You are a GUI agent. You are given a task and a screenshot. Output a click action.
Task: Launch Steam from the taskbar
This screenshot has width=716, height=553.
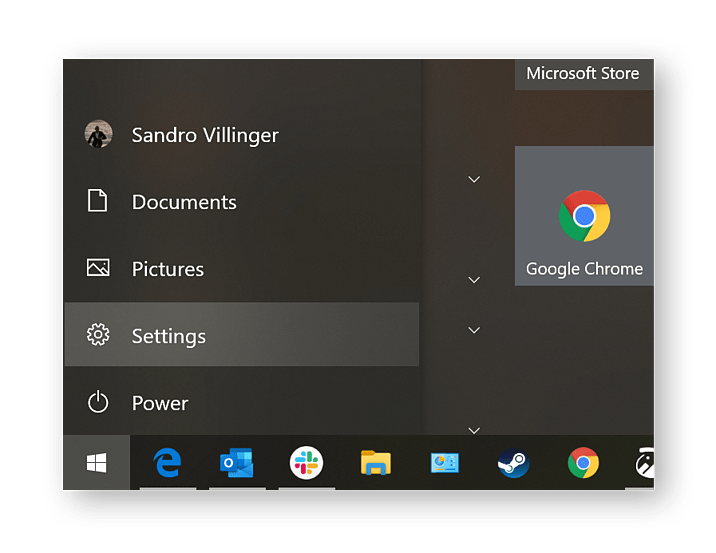[514, 463]
